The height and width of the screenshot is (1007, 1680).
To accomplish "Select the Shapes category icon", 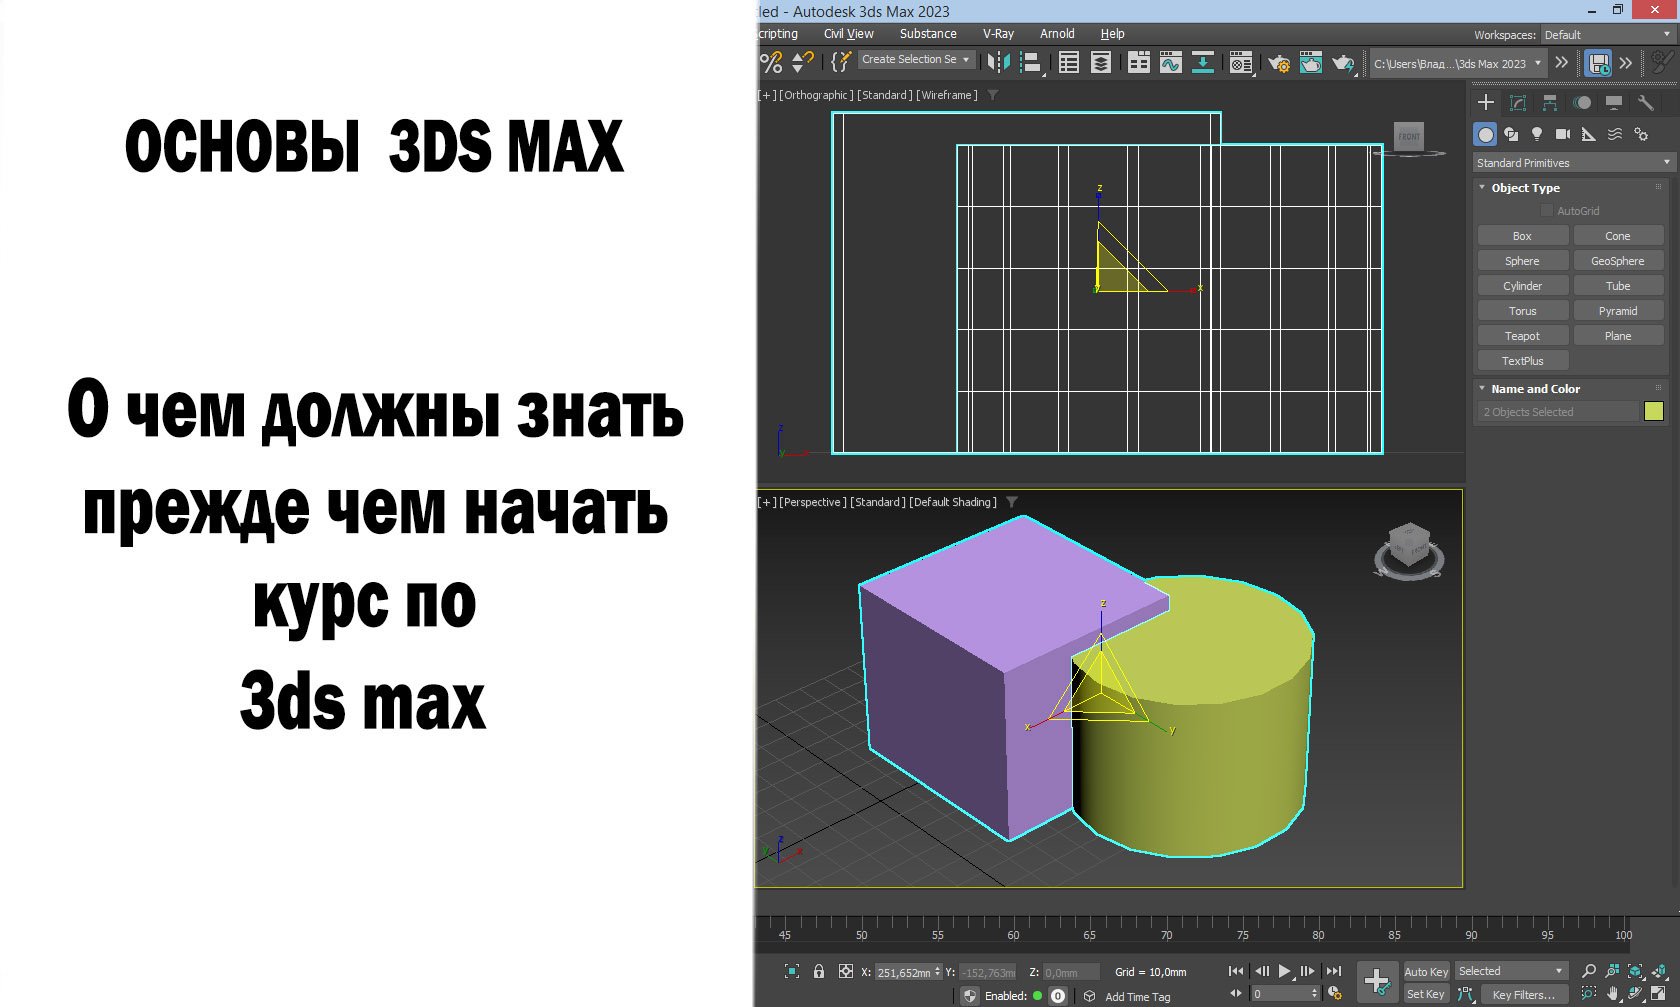I will point(1511,134).
